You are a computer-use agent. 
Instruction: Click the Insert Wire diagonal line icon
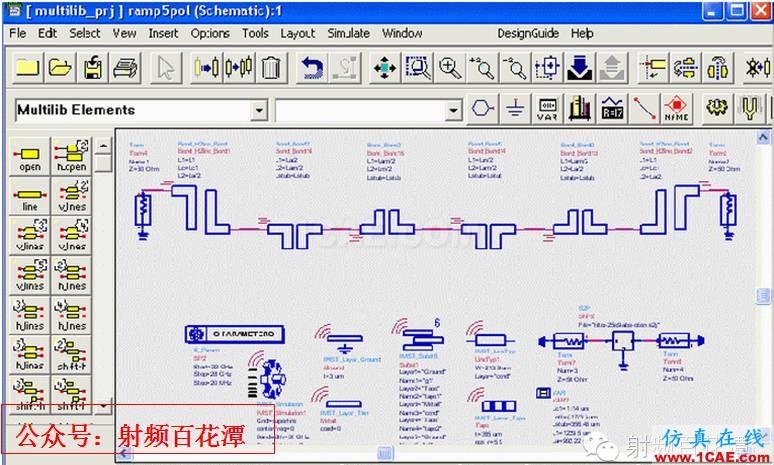644,108
